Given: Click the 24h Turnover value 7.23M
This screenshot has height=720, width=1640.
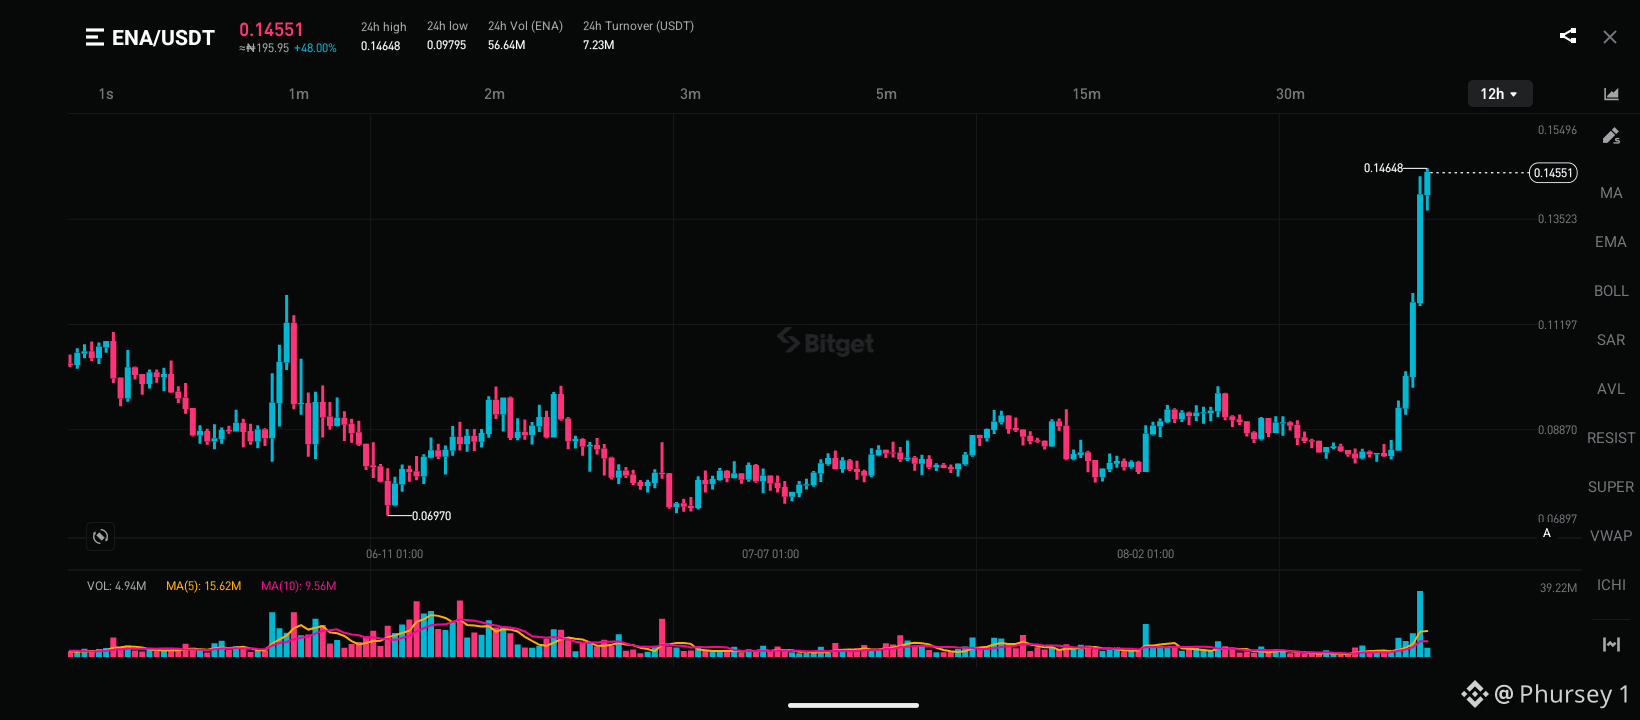Looking at the screenshot, I should tap(599, 46).
